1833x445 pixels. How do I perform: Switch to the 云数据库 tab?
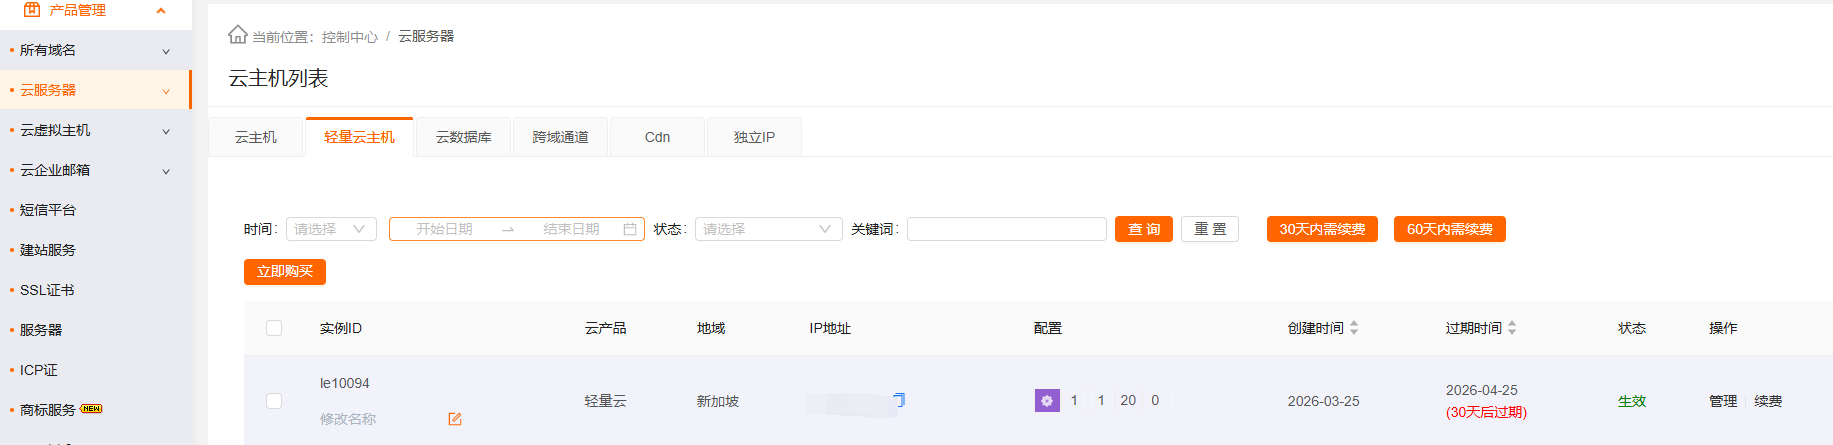click(x=463, y=137)
